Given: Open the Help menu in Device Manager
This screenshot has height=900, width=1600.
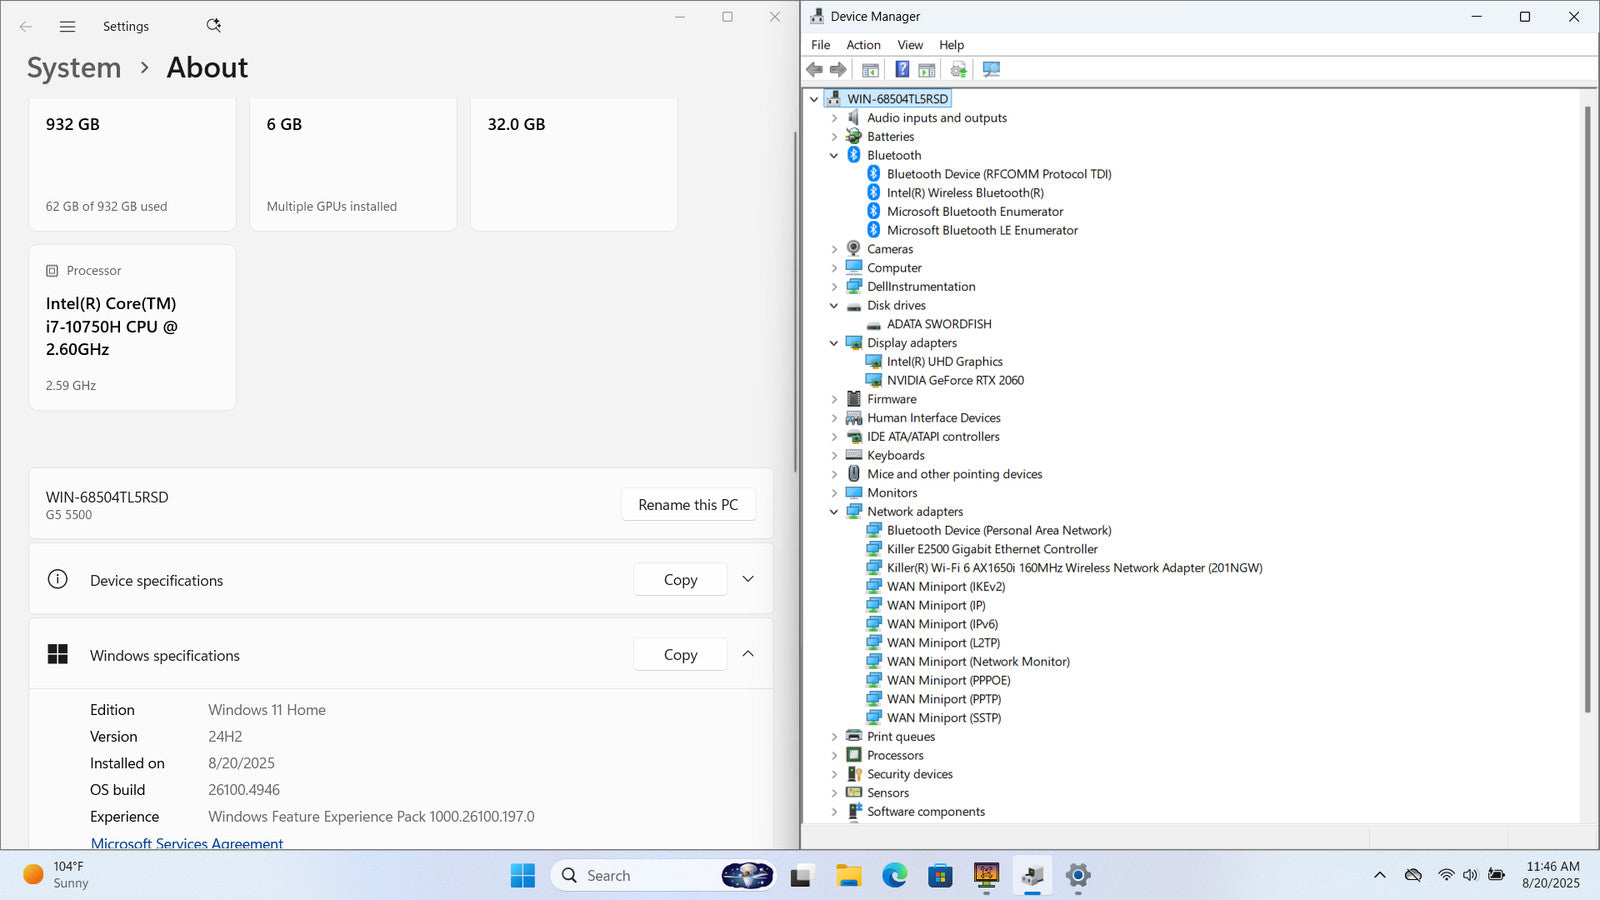Looking at the screenshot, I should point(951,45).
